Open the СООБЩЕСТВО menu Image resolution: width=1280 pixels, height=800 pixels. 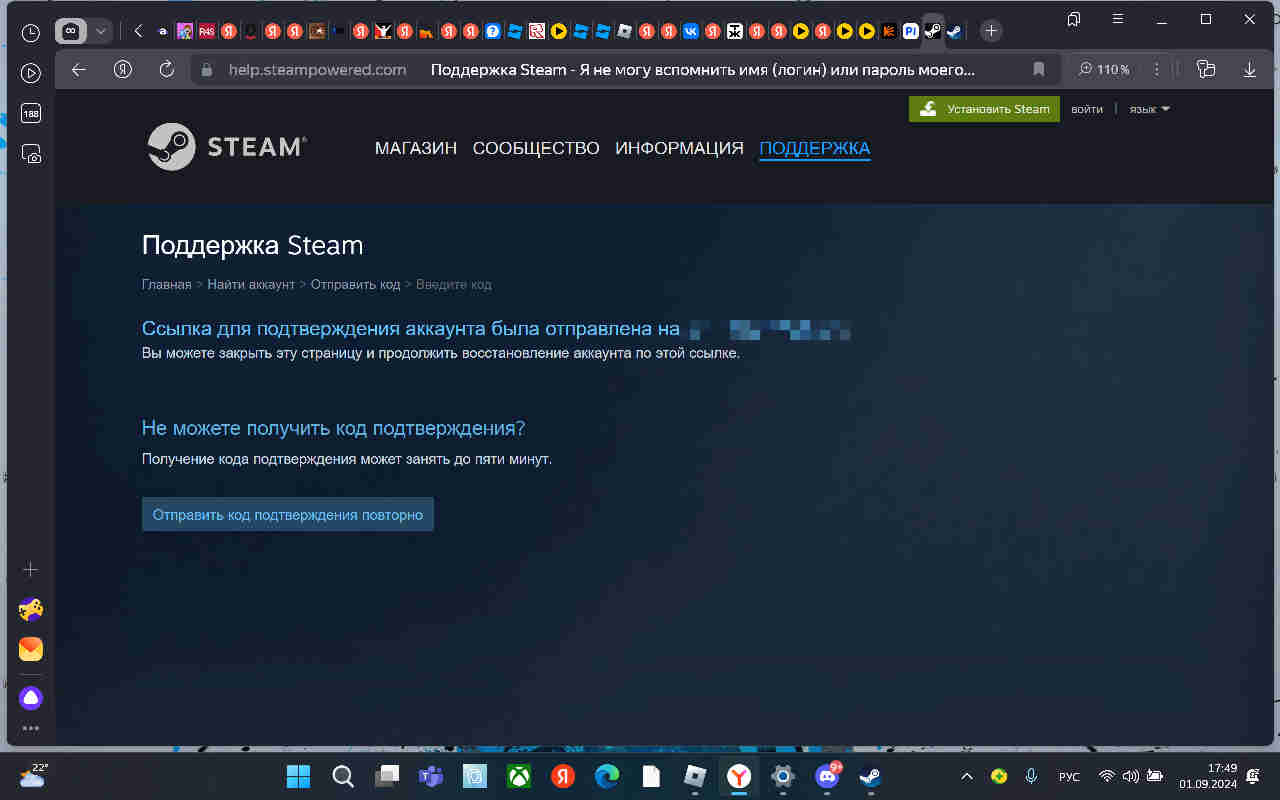tap(536, 148)
